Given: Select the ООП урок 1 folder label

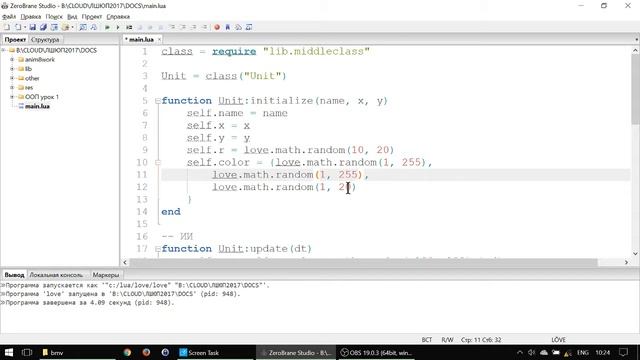Looking at the screenshot, I should click(42, 97).
